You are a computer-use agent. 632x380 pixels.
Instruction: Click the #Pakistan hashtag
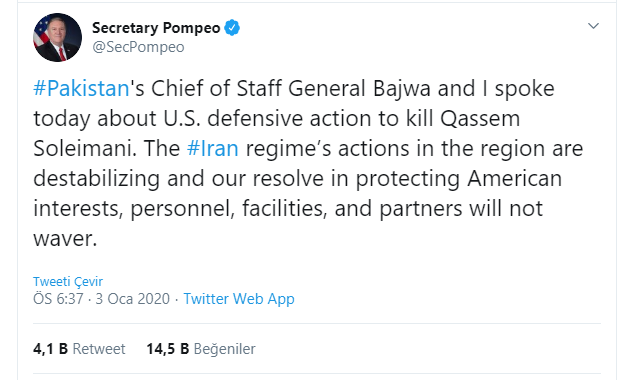click(81, 89)
